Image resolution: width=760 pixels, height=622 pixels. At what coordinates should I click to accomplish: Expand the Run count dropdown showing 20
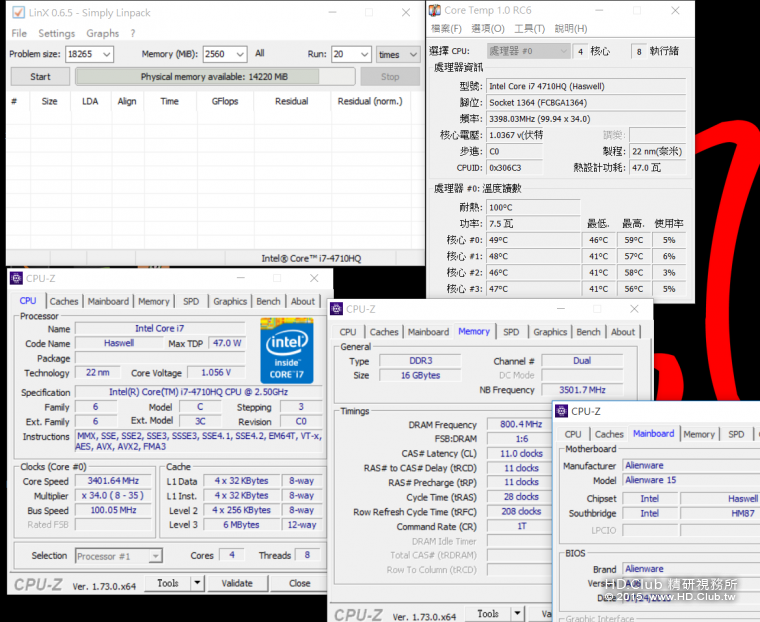tap(364, 54)
